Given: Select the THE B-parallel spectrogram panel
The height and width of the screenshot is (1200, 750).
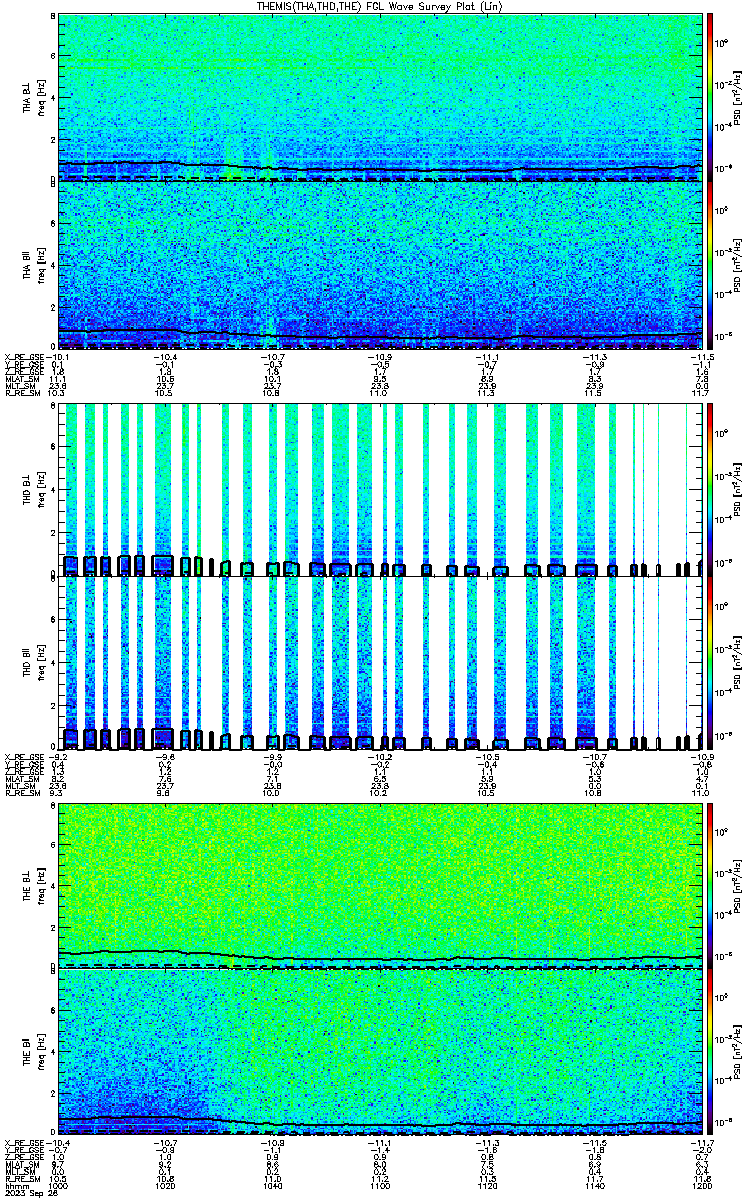Looking at the screenshot, I should pos(381,1052).
